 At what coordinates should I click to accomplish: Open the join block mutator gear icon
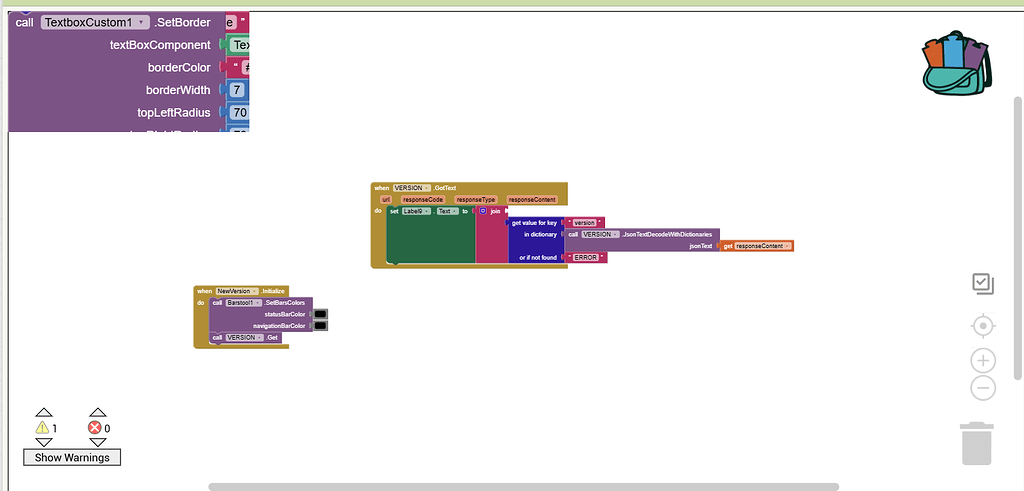pos(482,211)
